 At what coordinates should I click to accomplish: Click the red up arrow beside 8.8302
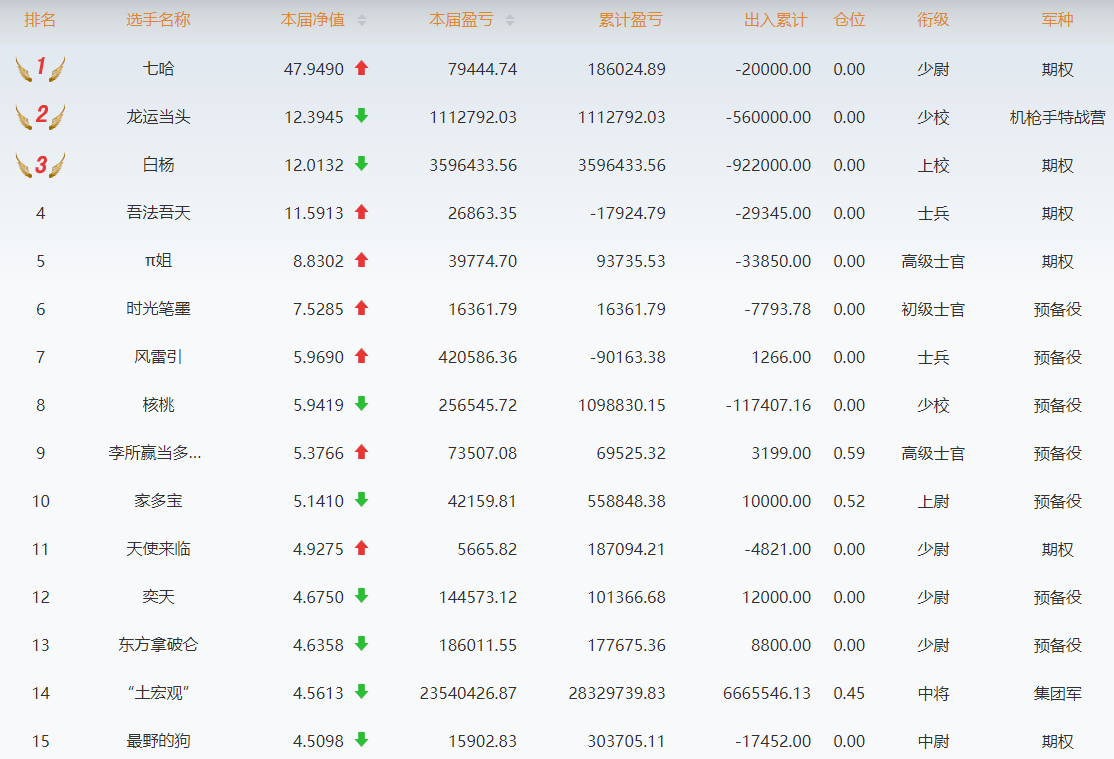point(362,260)
